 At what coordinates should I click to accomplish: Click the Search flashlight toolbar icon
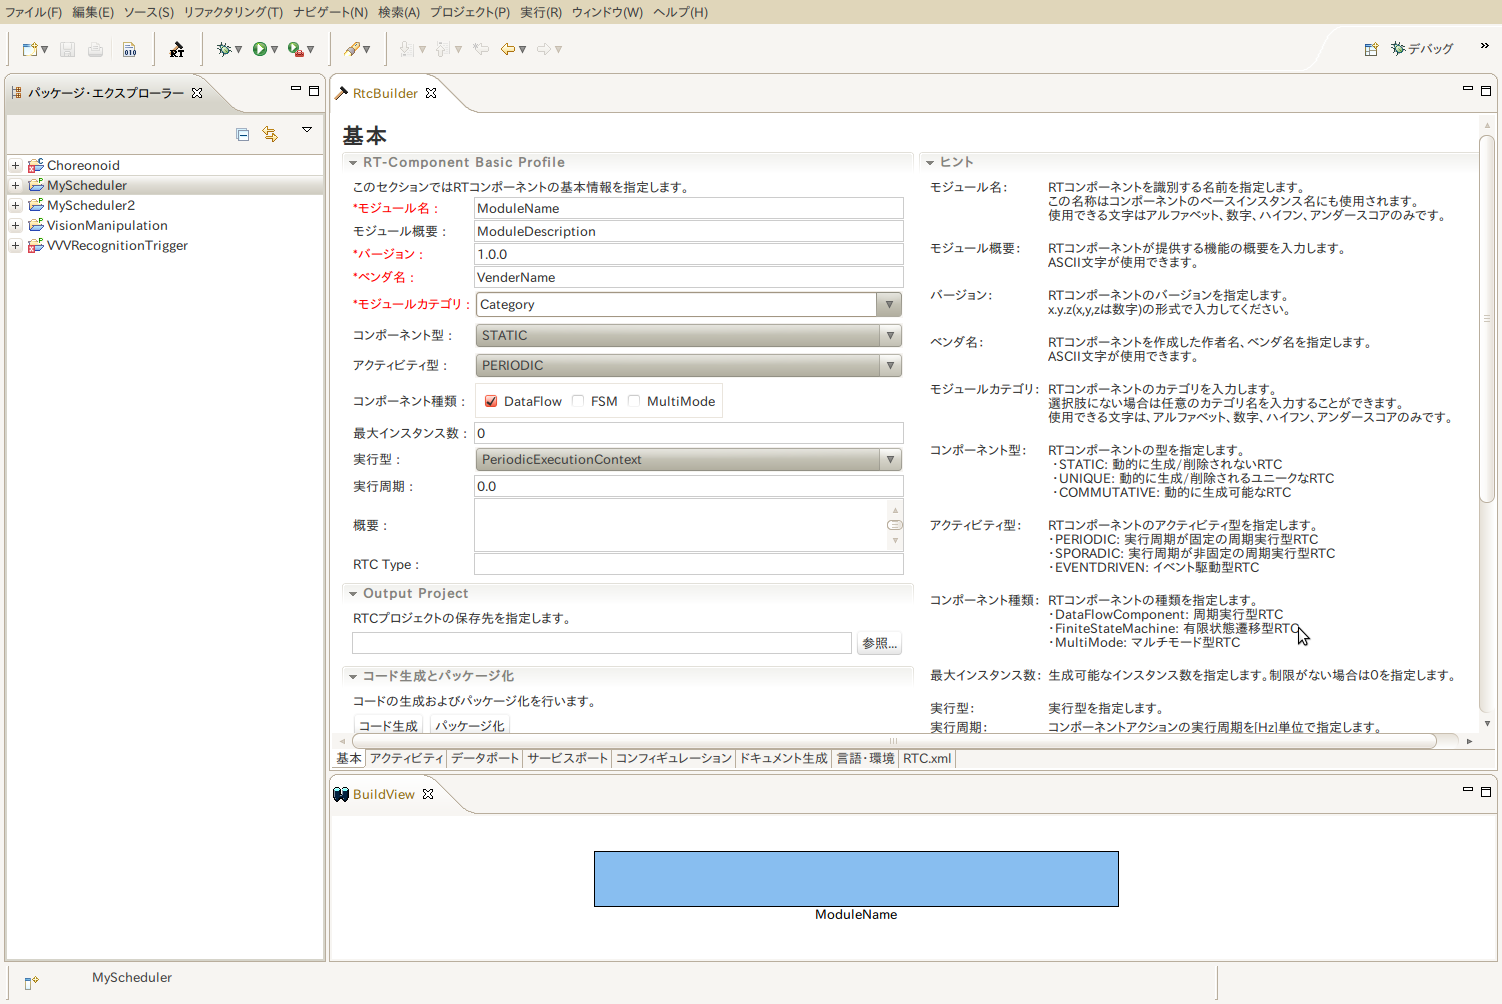[x=352, y=49]
